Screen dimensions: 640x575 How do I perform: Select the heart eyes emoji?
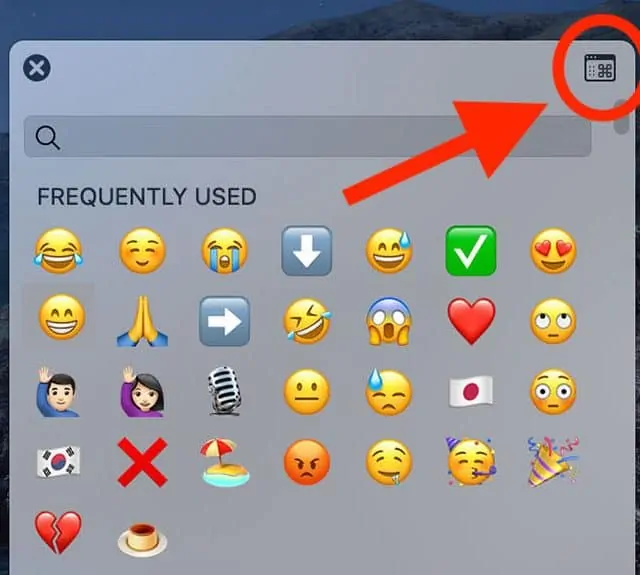[x=553, y=251]
